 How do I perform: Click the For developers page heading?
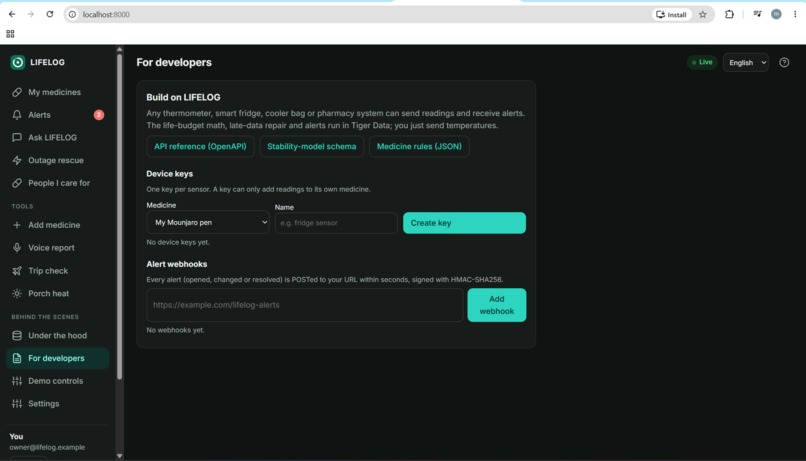[174, 62]
